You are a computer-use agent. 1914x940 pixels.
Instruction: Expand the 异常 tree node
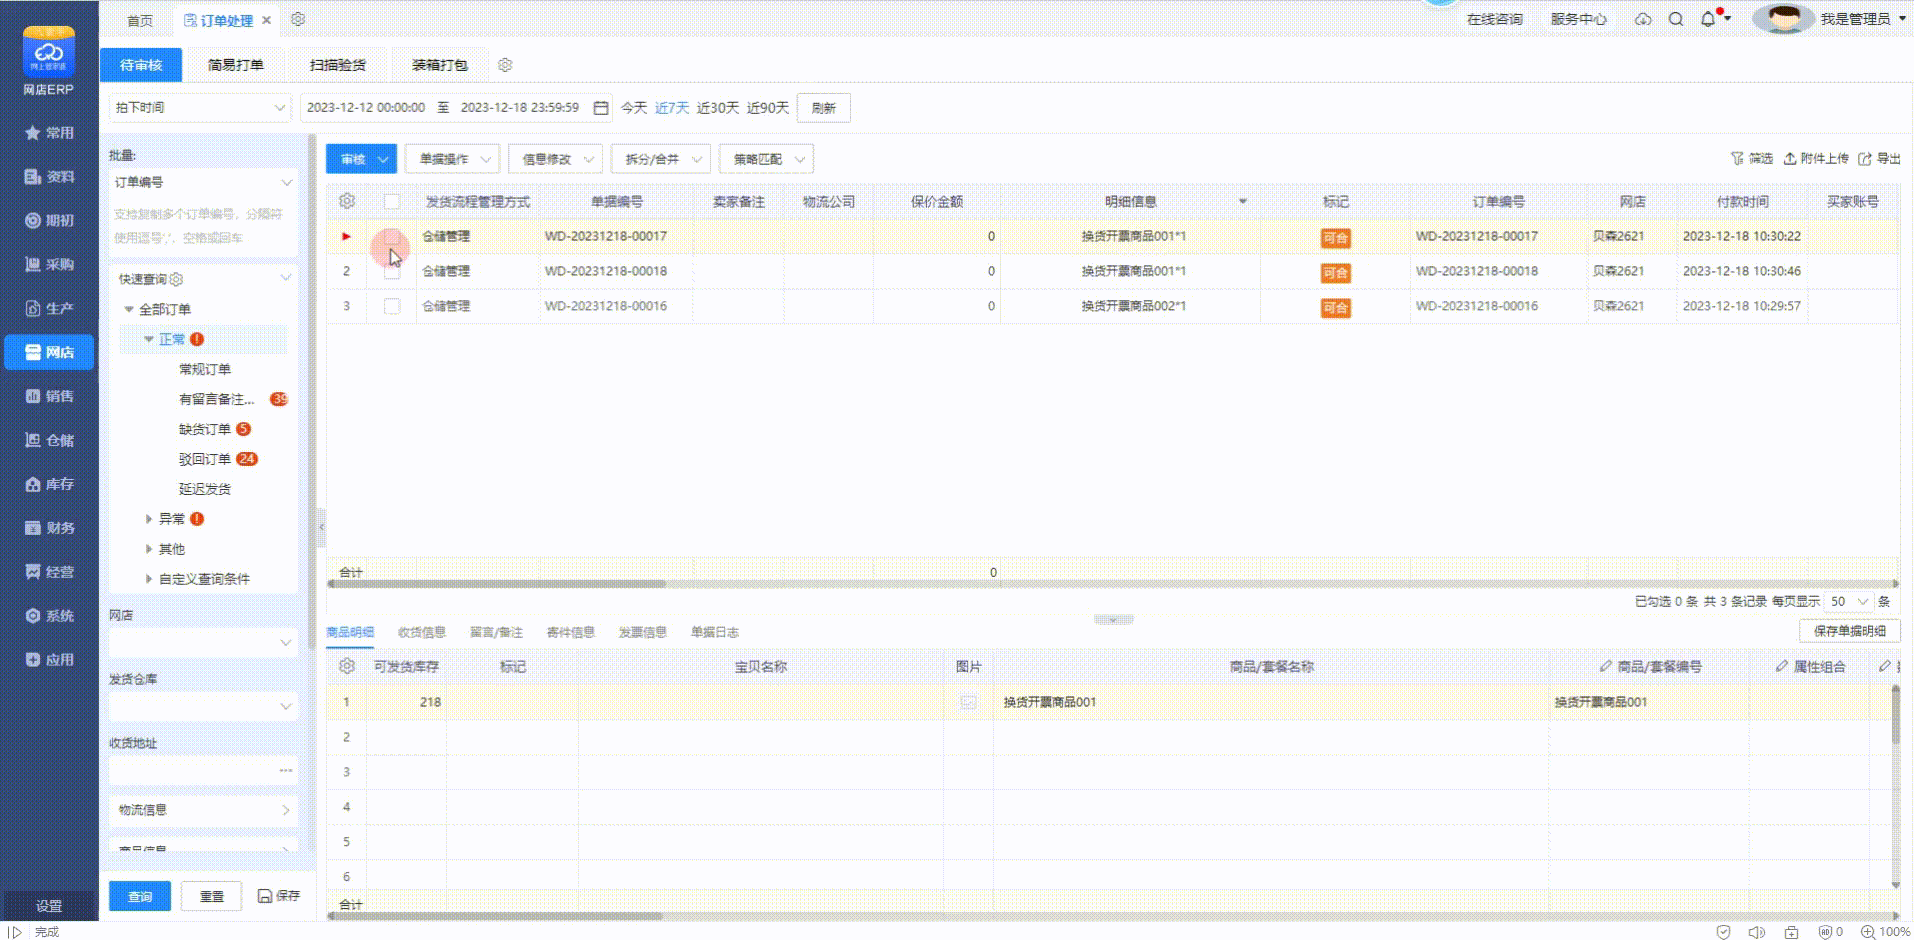click(x=149, y=519)
